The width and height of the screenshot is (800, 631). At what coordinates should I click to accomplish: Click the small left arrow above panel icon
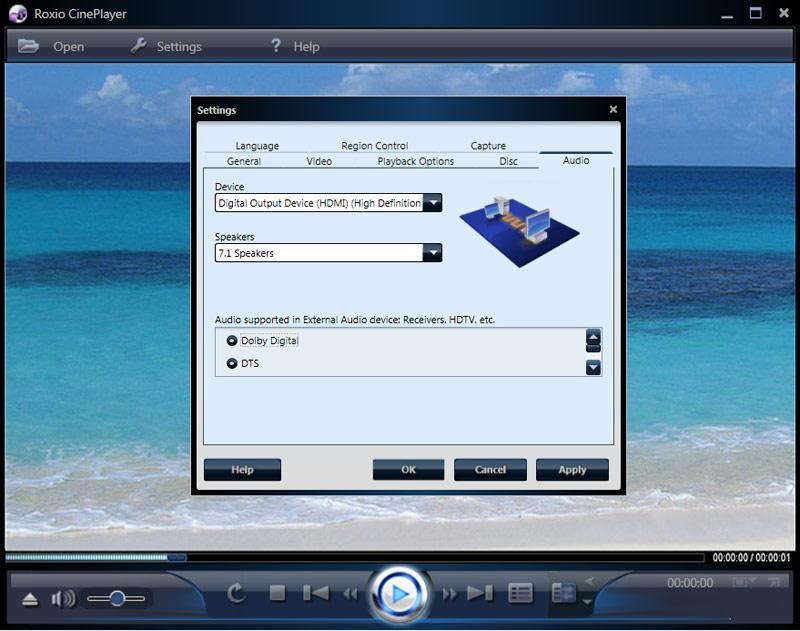coord(589,581)
